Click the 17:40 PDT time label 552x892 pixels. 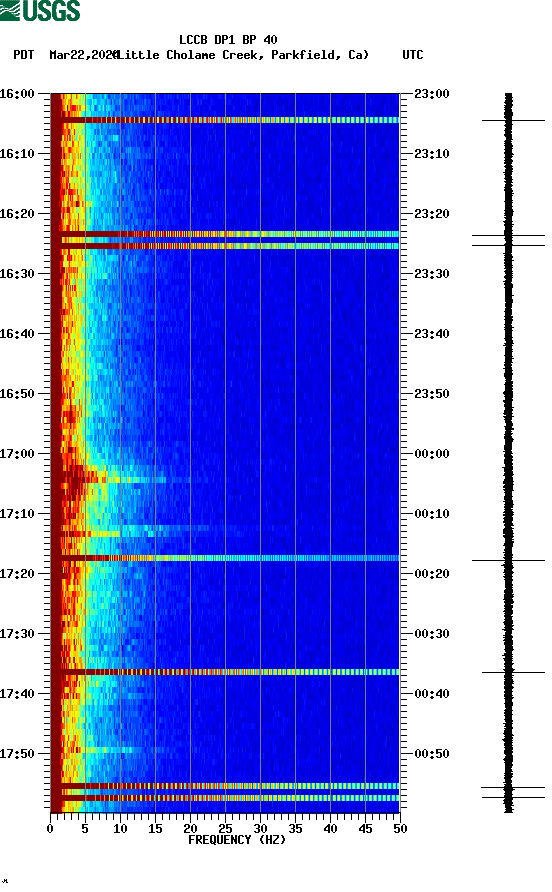pos(17,694)
